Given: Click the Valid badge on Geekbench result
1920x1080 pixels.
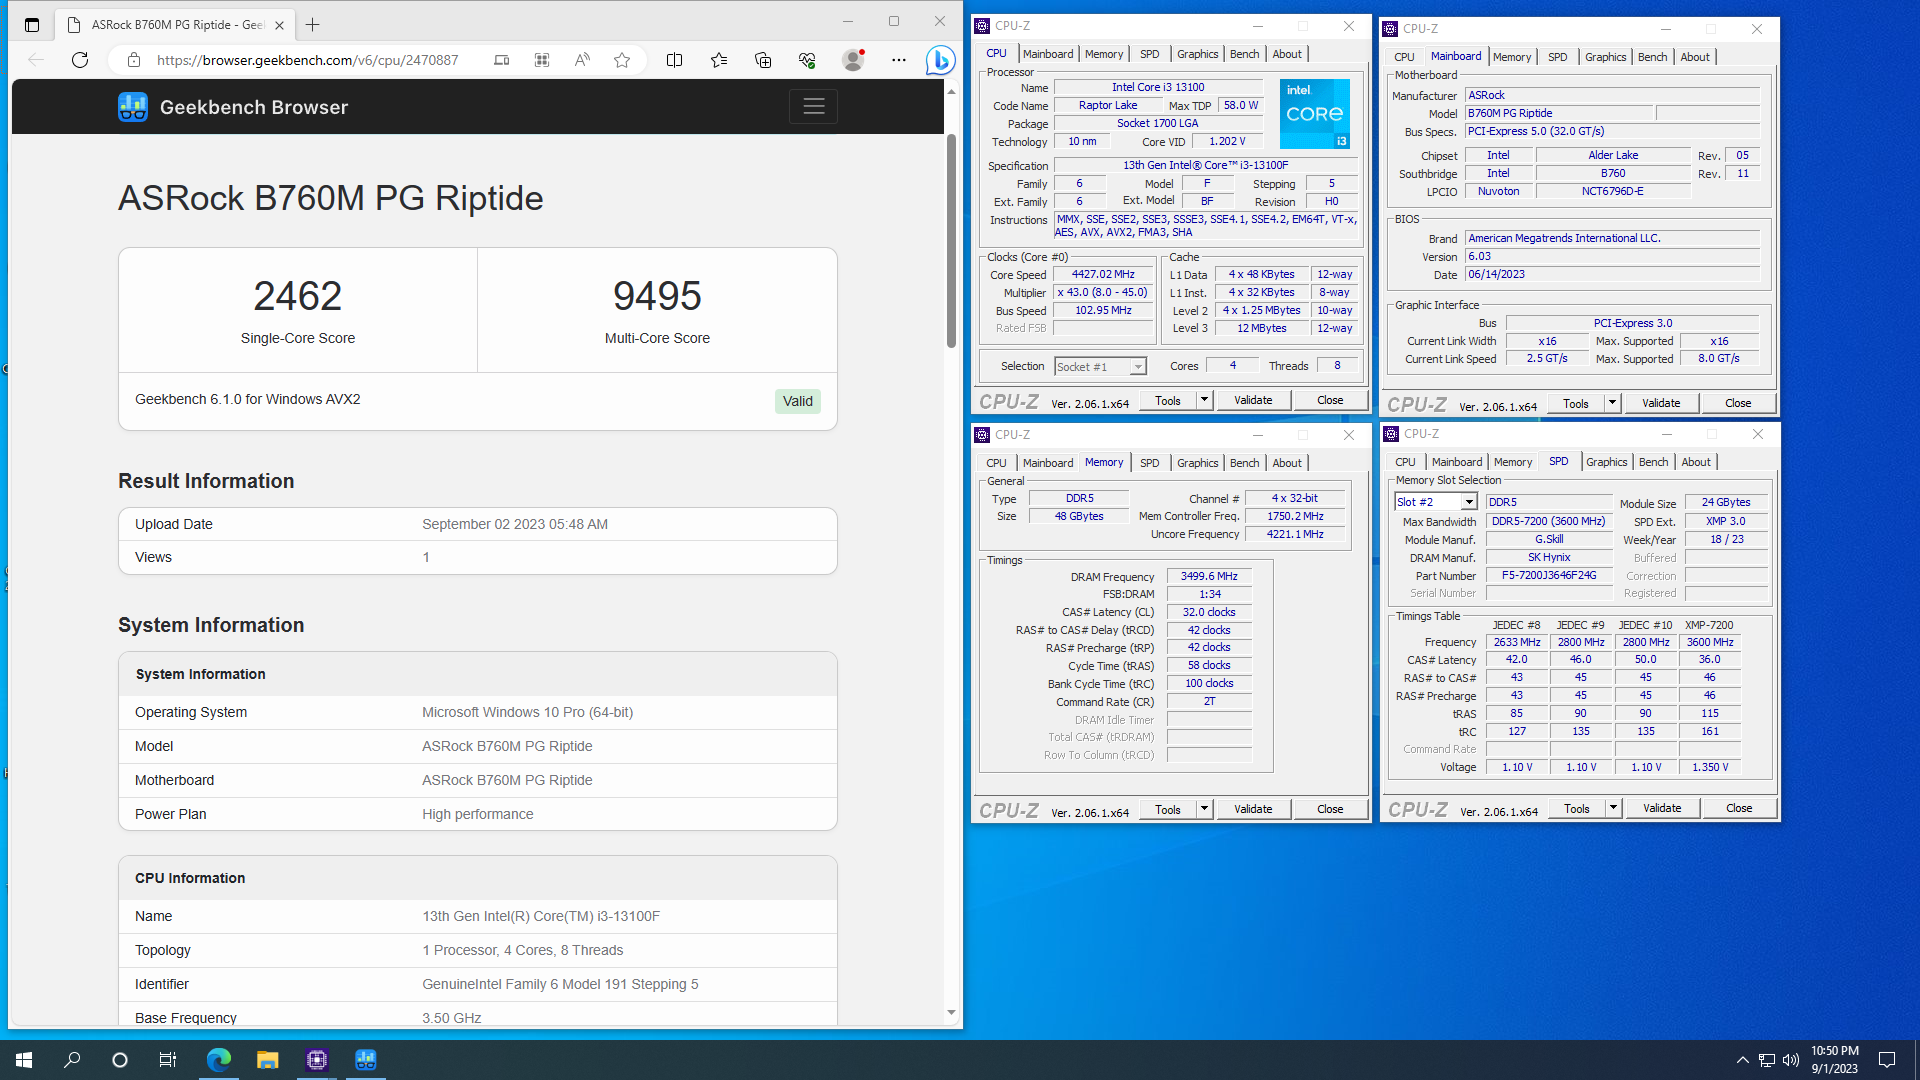Looking at the screenshot, I should tap(797, 401).
